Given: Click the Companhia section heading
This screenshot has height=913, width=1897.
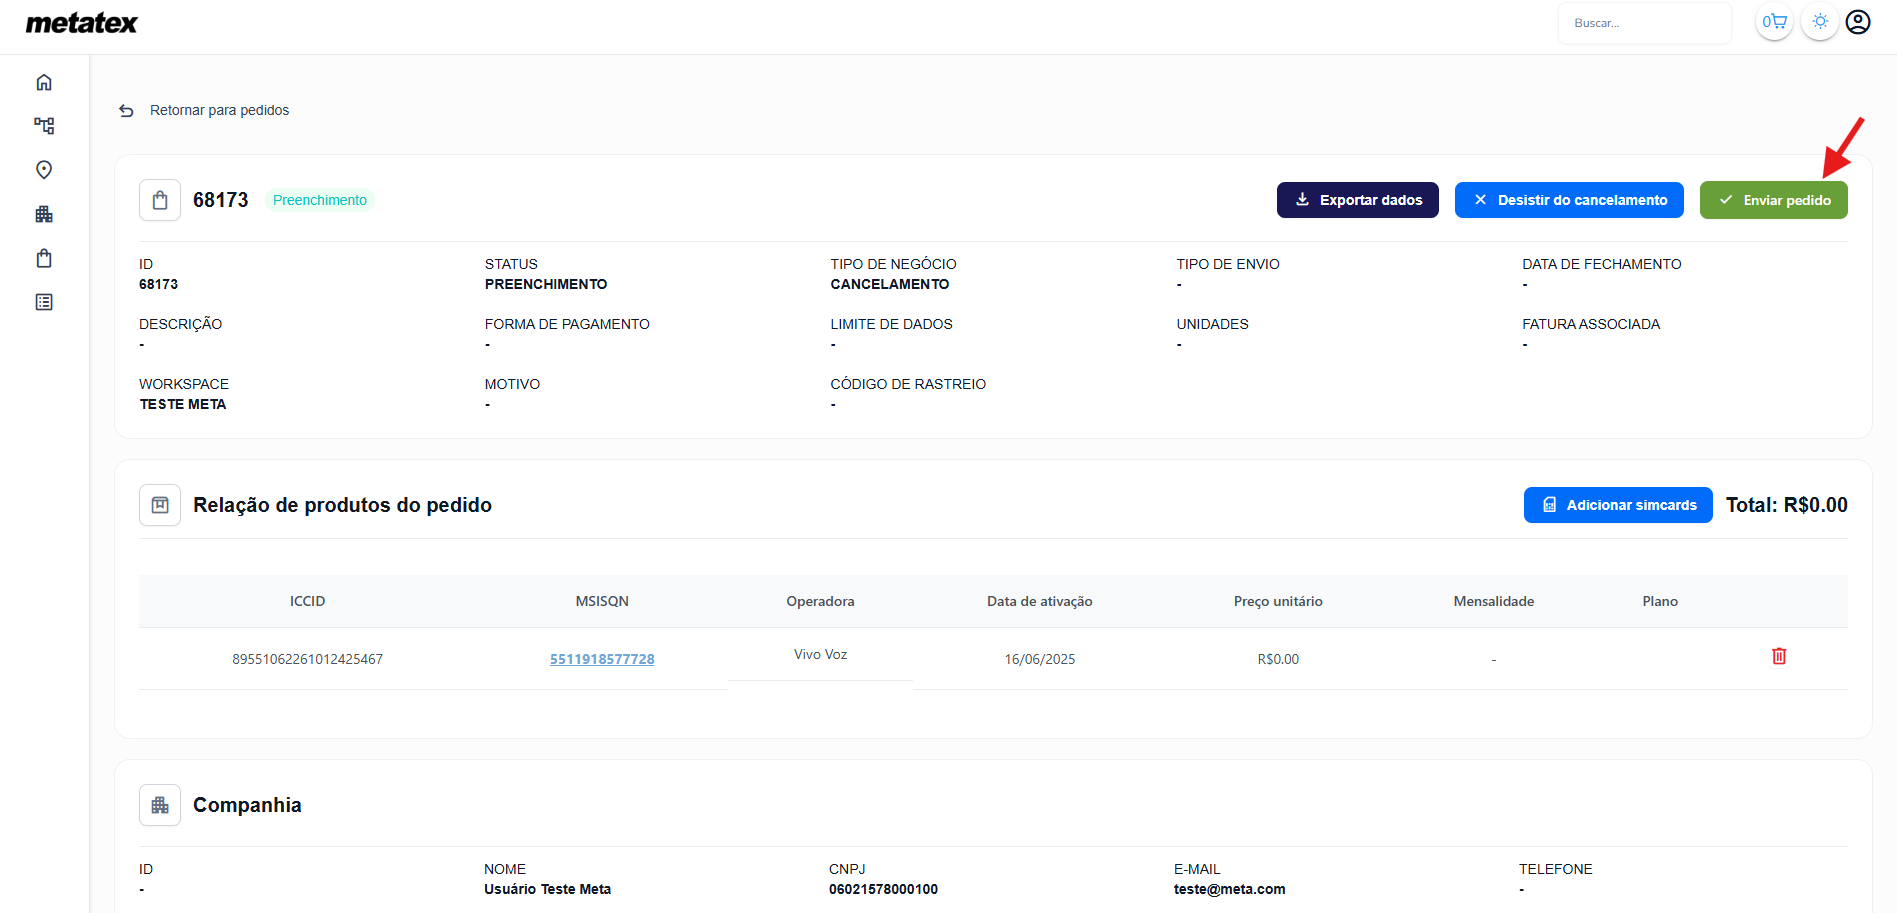Looking at the screenshot, I should [247, 805].
